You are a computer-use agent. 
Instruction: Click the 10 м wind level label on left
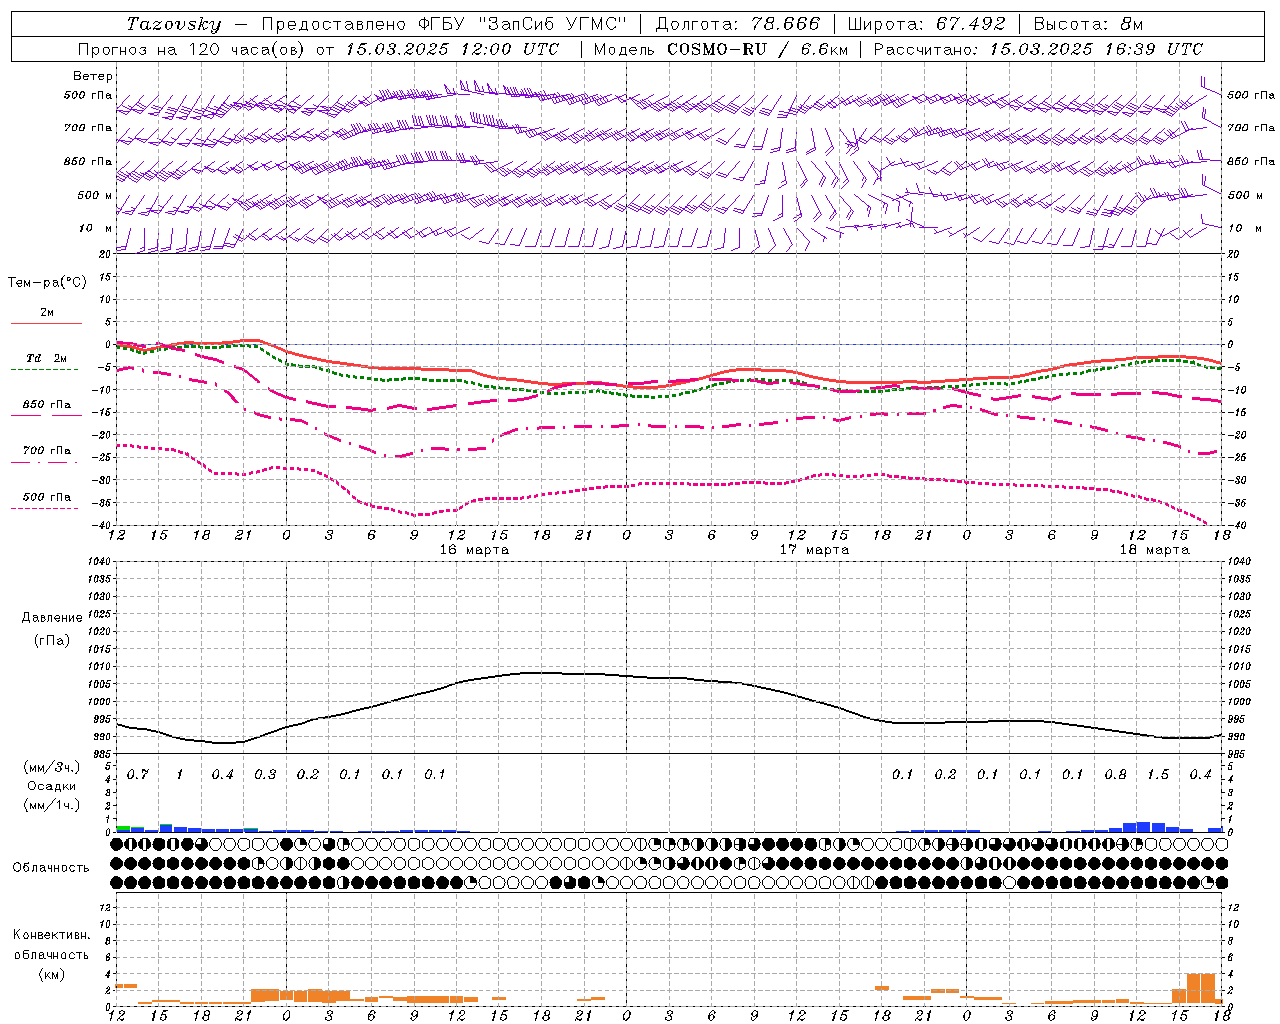click(96, 228)
